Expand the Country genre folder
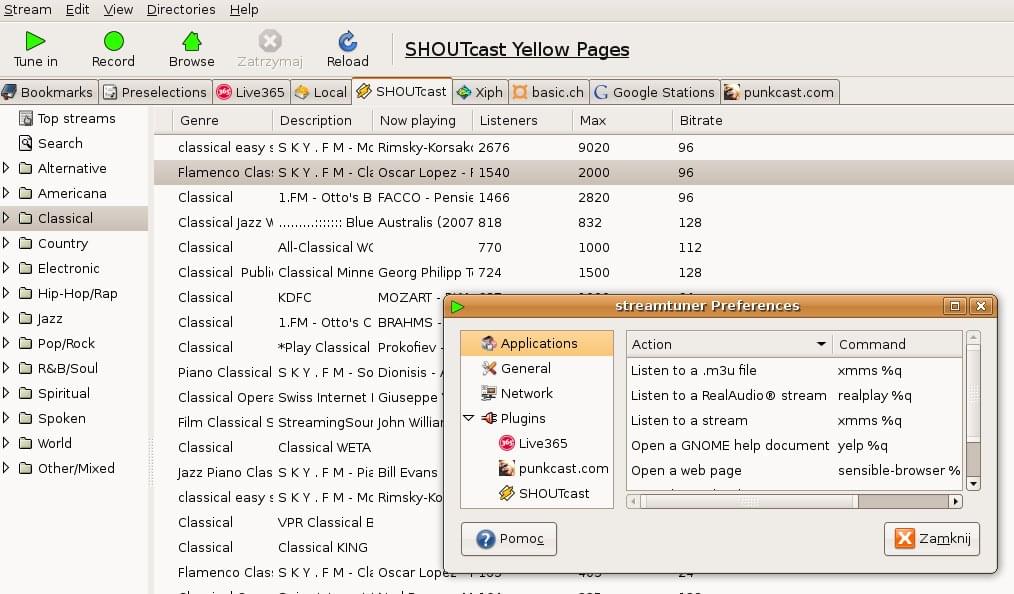1014x594 pixels. [x=6, y=243]
